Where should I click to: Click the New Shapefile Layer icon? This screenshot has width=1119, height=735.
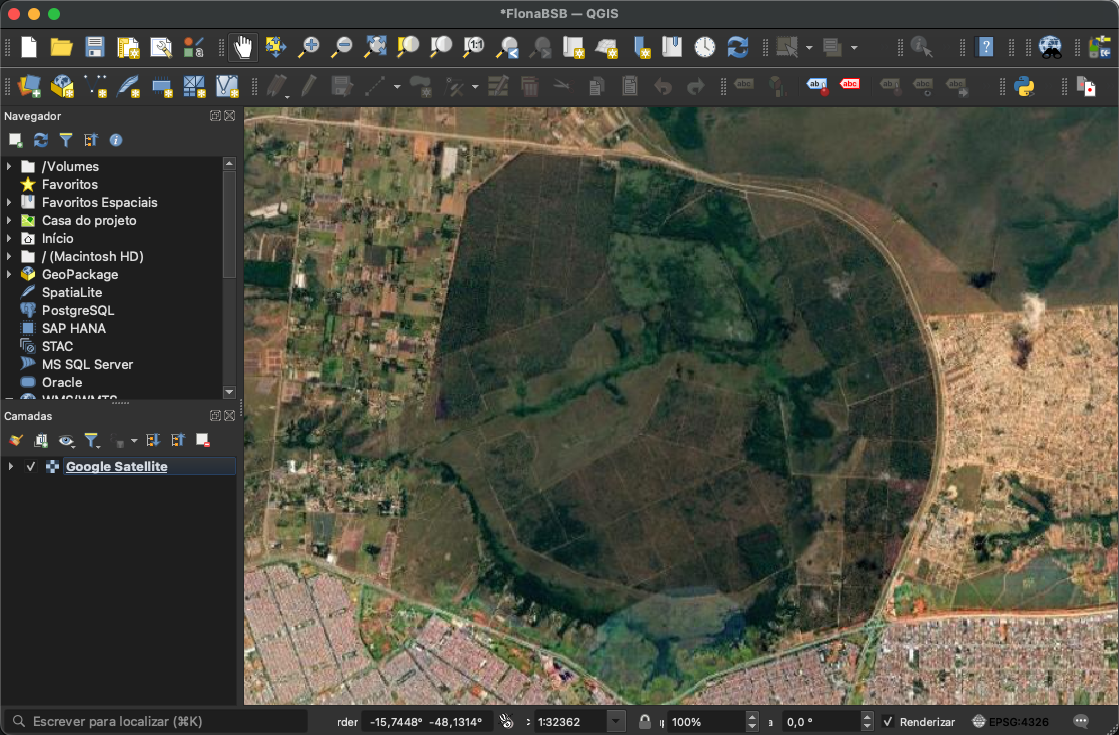(x=95, y=86)
